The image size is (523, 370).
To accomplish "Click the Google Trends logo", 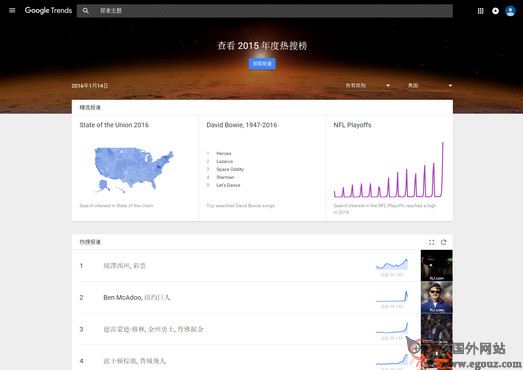I will (48, 11).
